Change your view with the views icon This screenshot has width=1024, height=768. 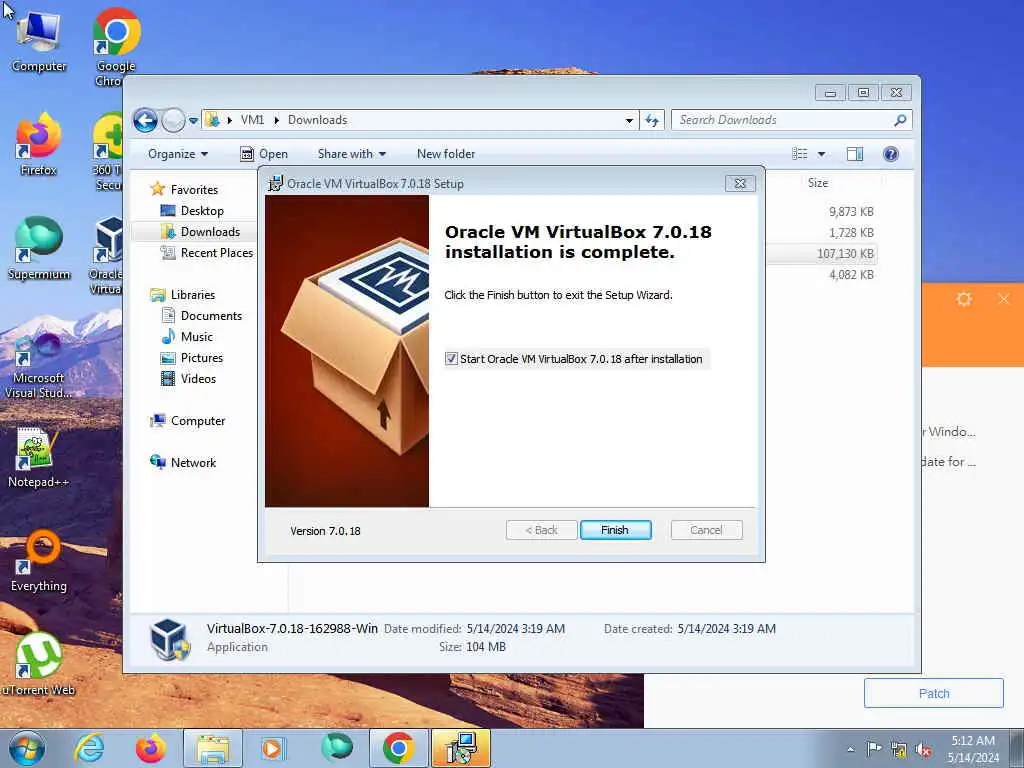(x=799, y=153)
